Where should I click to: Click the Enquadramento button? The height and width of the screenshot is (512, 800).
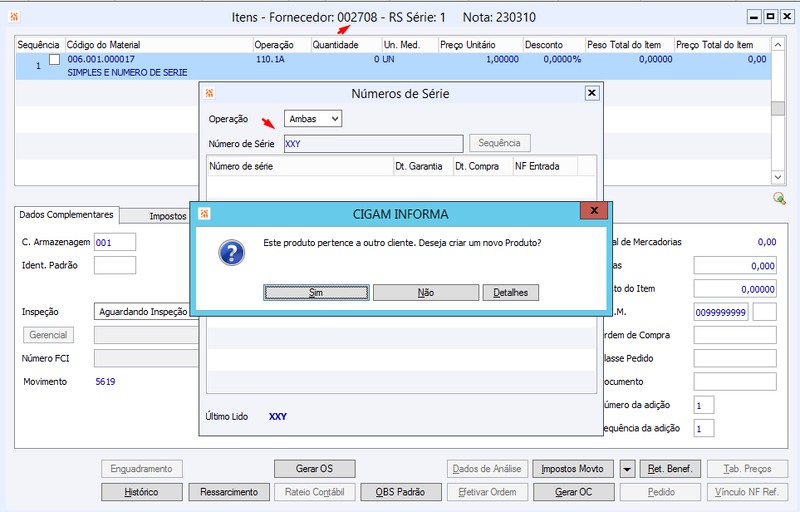click(141, 469)
